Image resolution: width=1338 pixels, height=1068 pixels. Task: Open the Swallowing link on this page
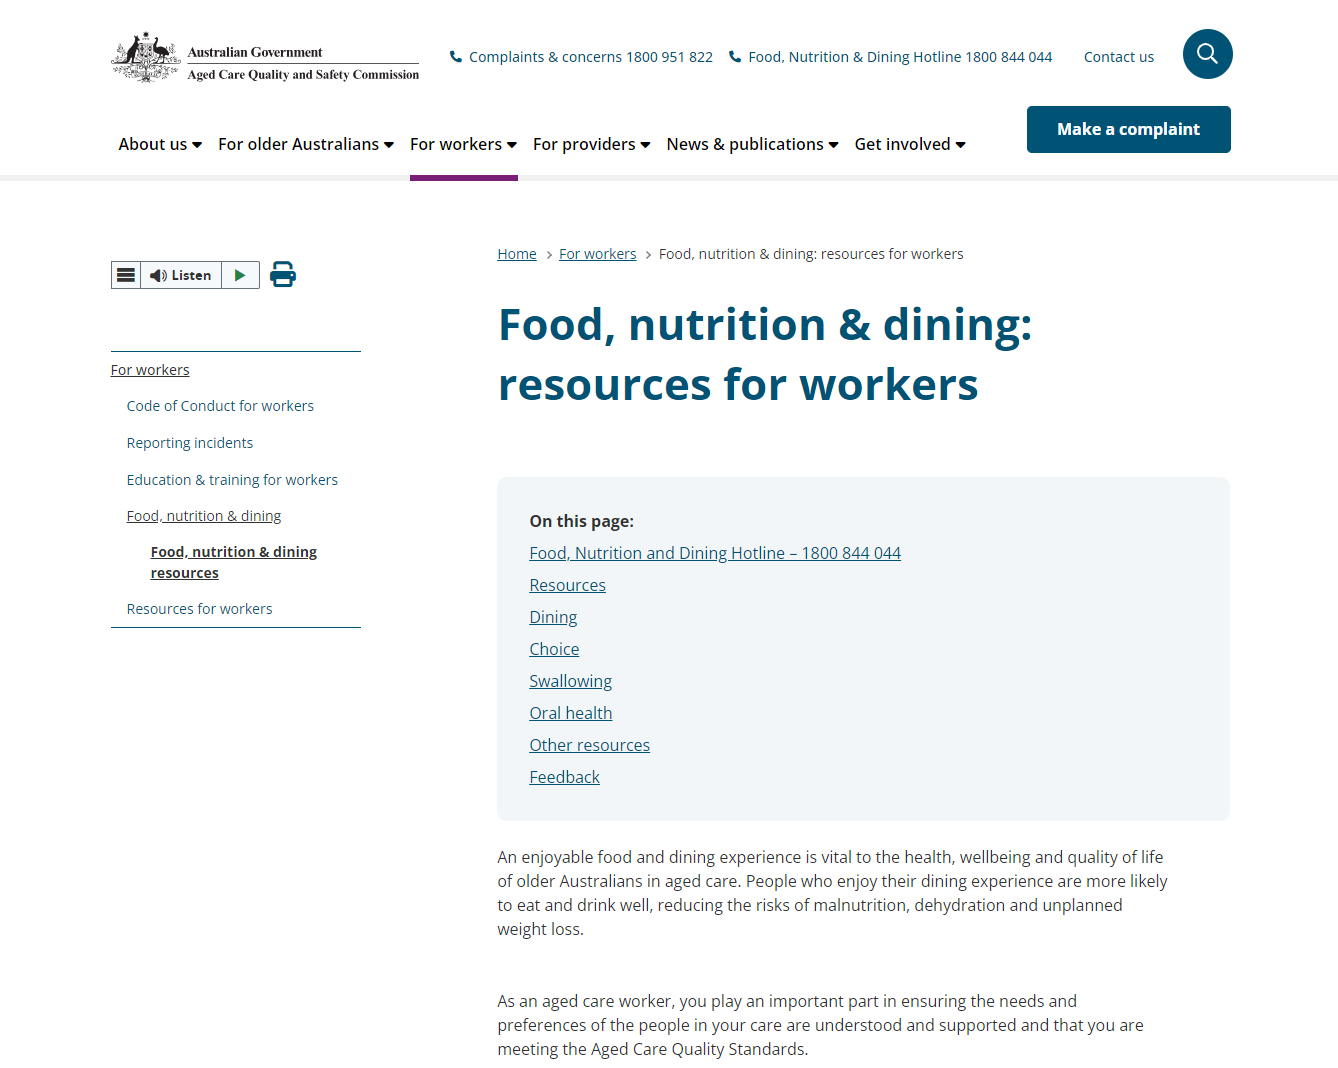570,681
